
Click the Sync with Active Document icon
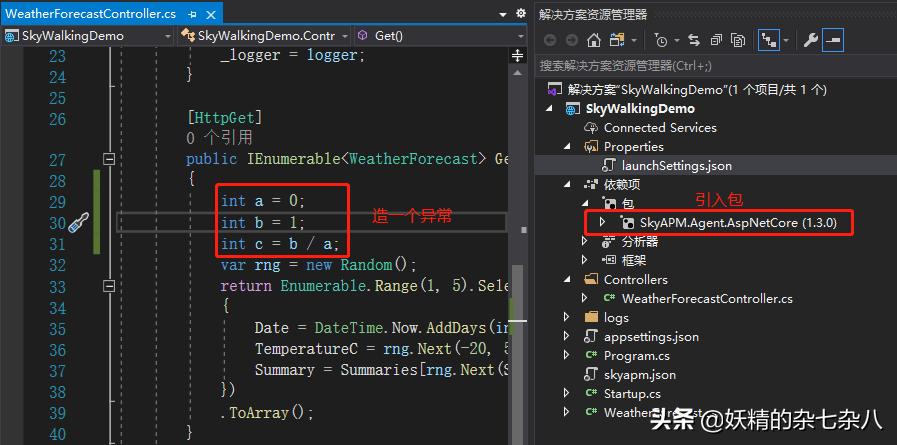pos(694,40)
